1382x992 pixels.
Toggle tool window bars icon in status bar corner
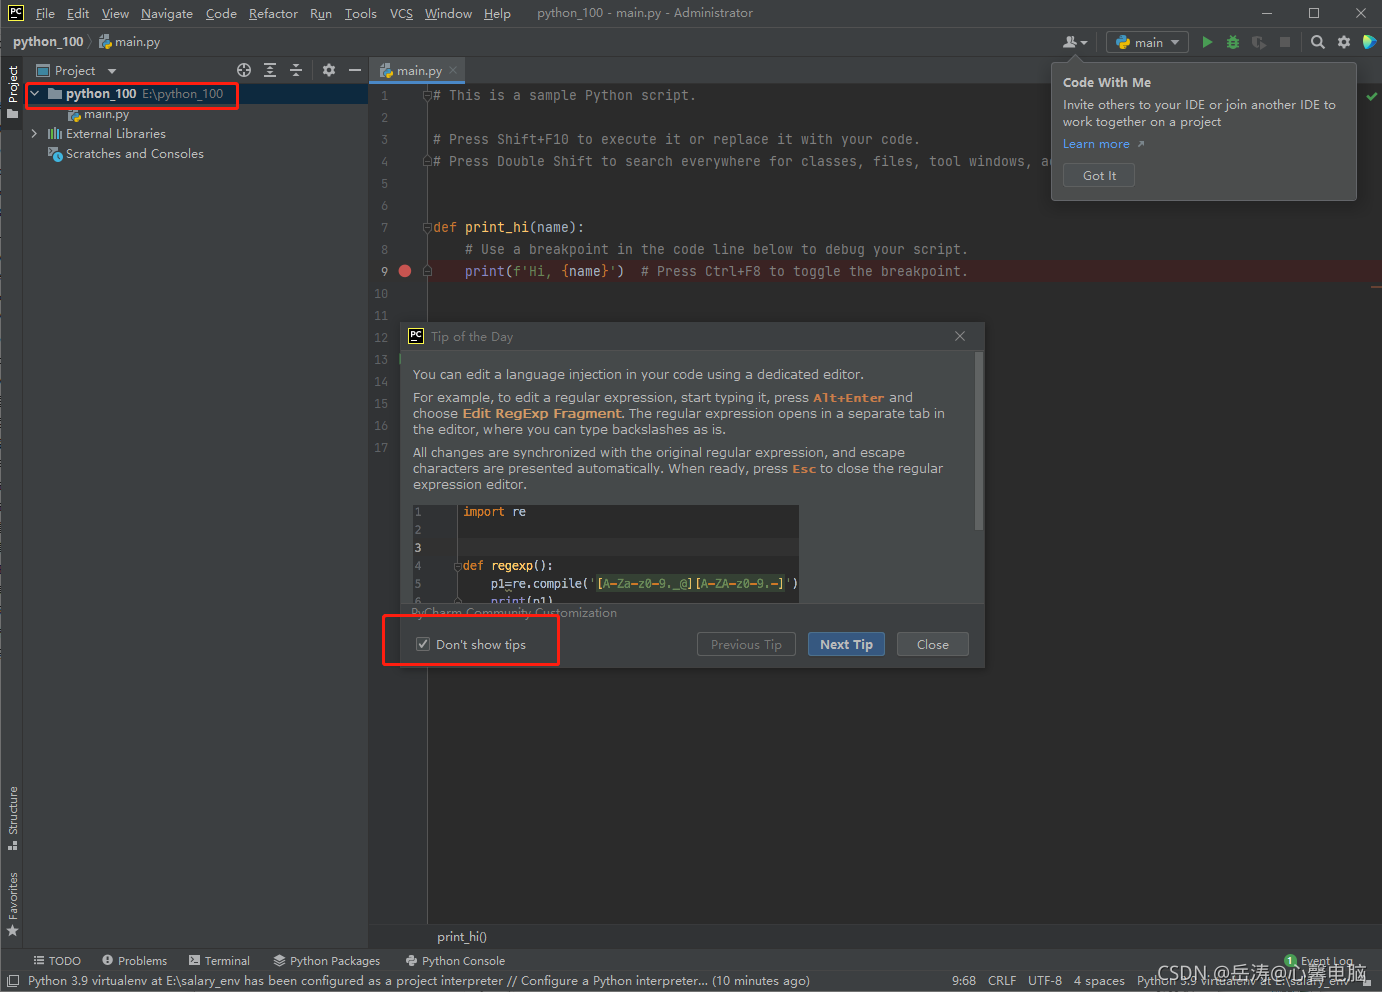[x=13, y=981]
